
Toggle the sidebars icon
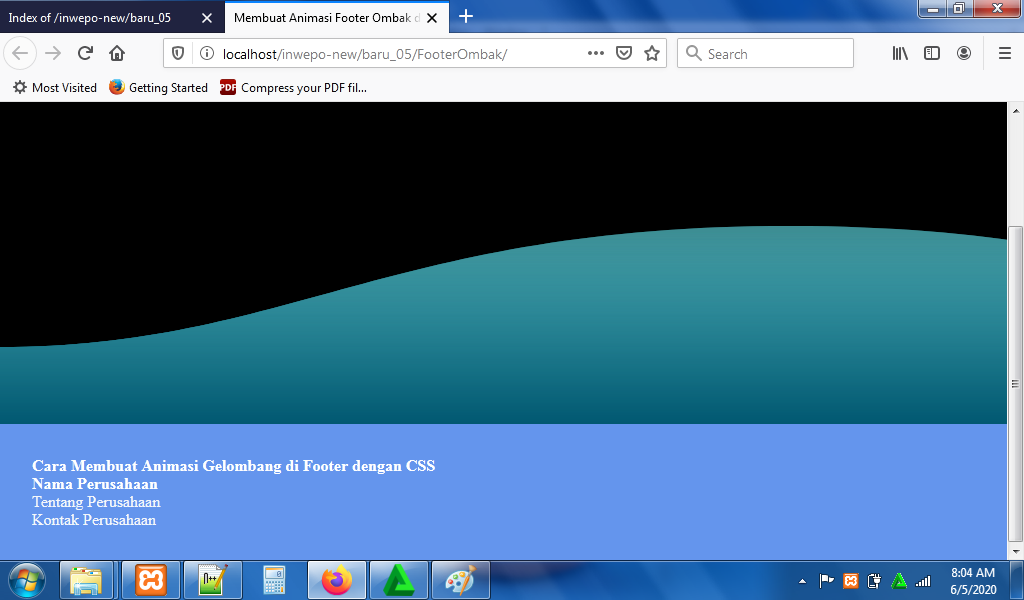932,54
